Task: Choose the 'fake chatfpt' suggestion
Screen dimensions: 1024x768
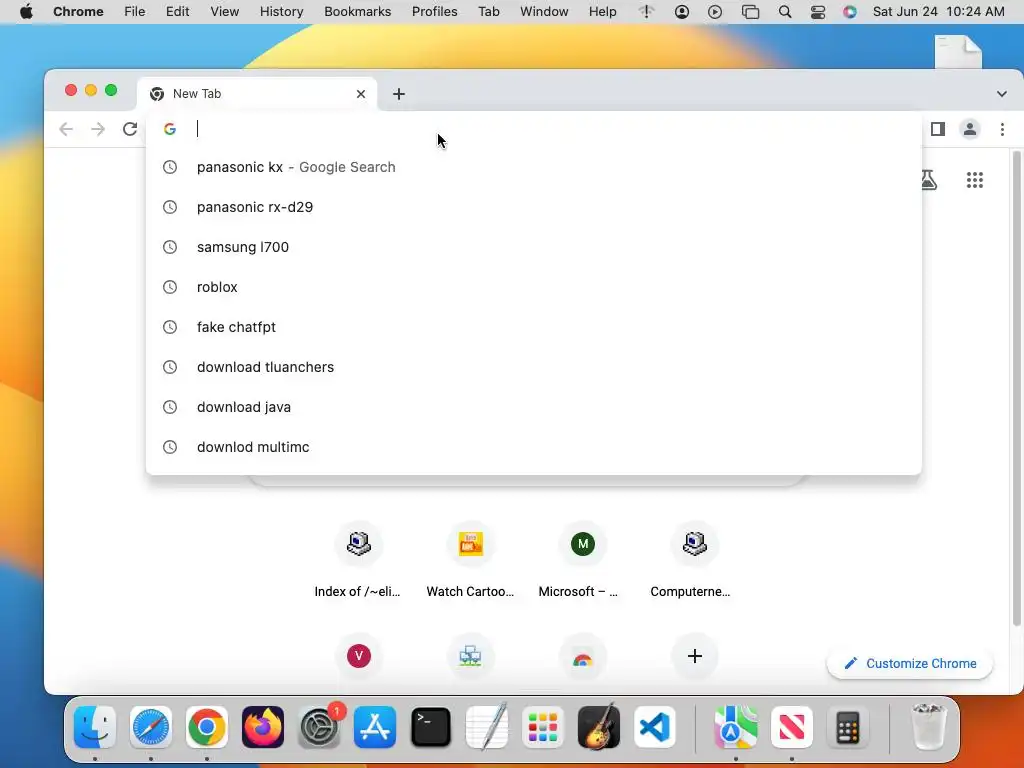Action: [534, 327]
